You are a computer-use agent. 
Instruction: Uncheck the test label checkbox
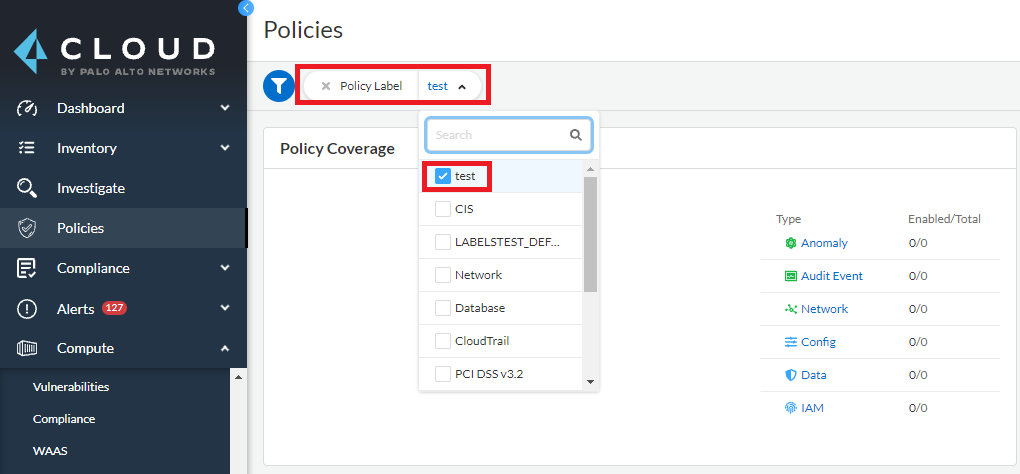click(x=443, y=176)
